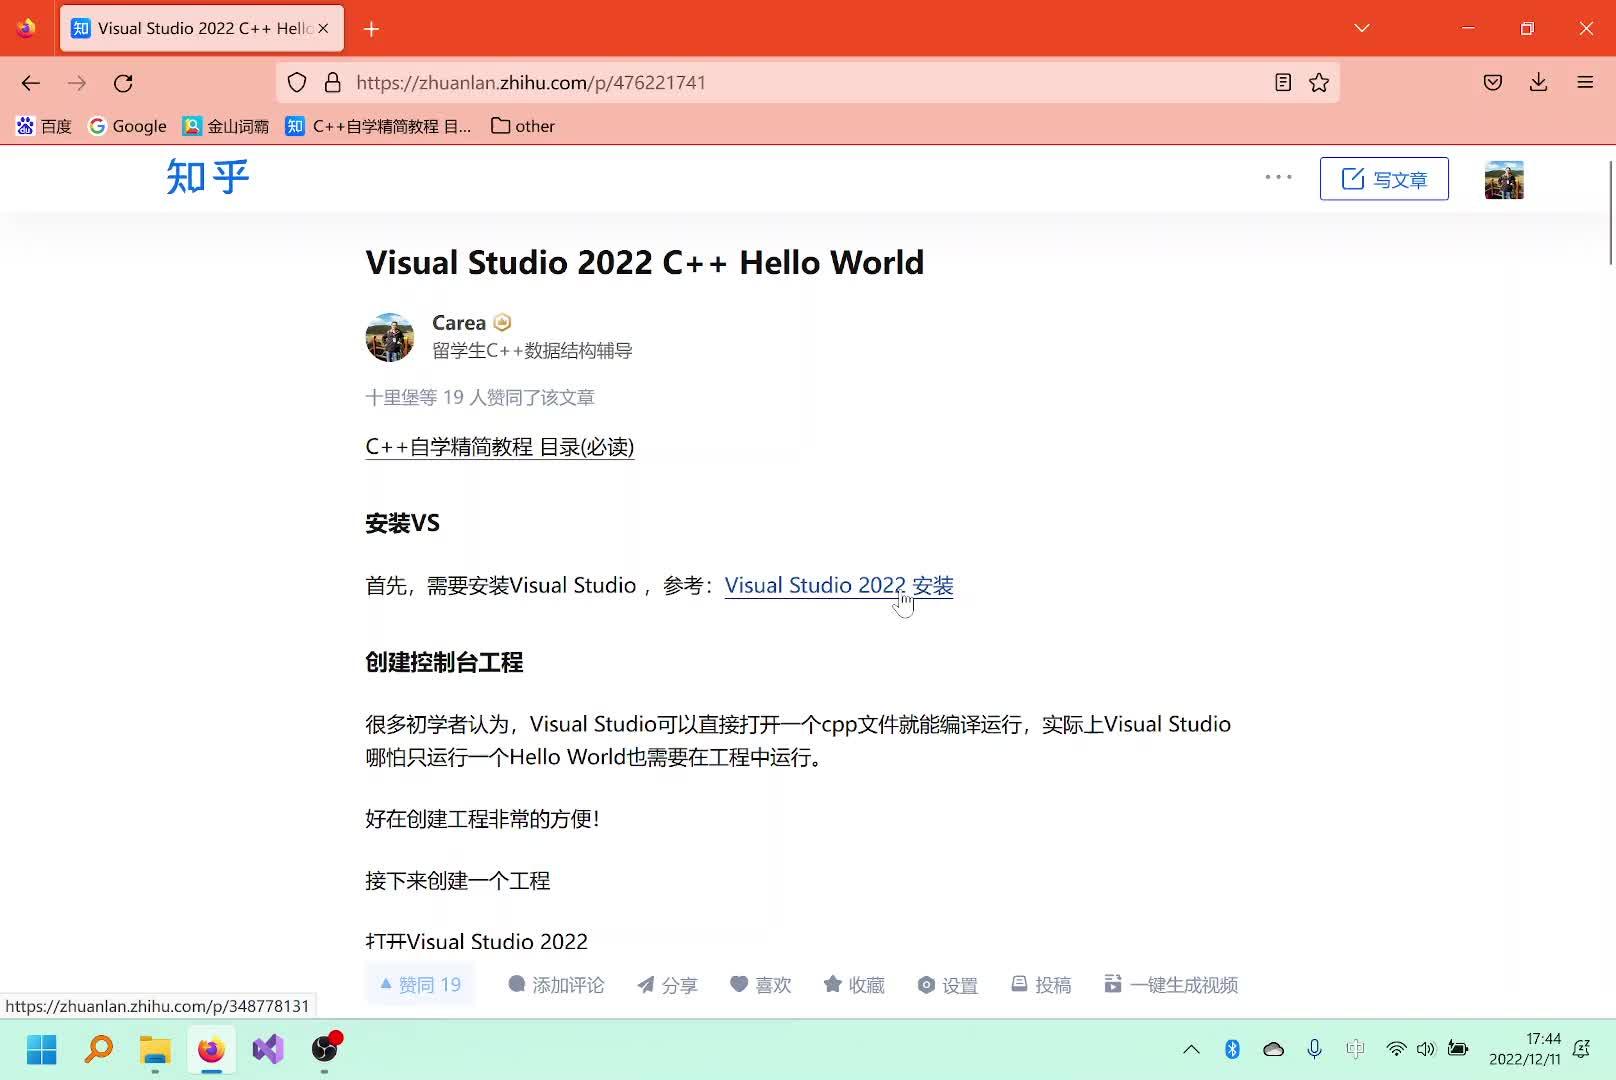Open the Firefox application menu
Viewport: 1616px width, 1080px height.
coord(1586,82)
